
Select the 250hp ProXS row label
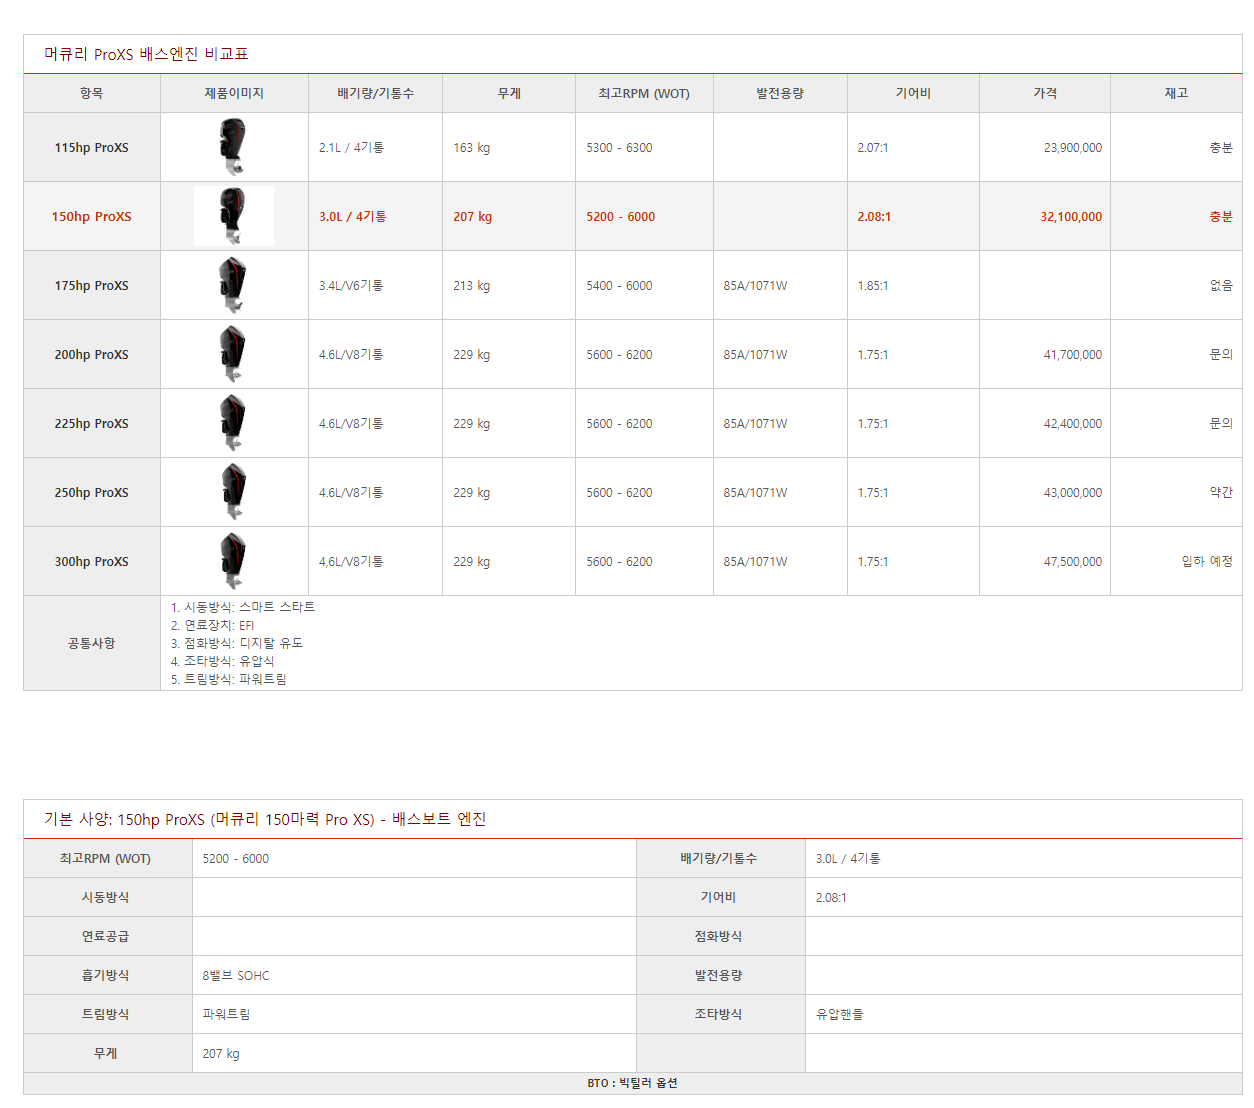(x=92, y=492)
